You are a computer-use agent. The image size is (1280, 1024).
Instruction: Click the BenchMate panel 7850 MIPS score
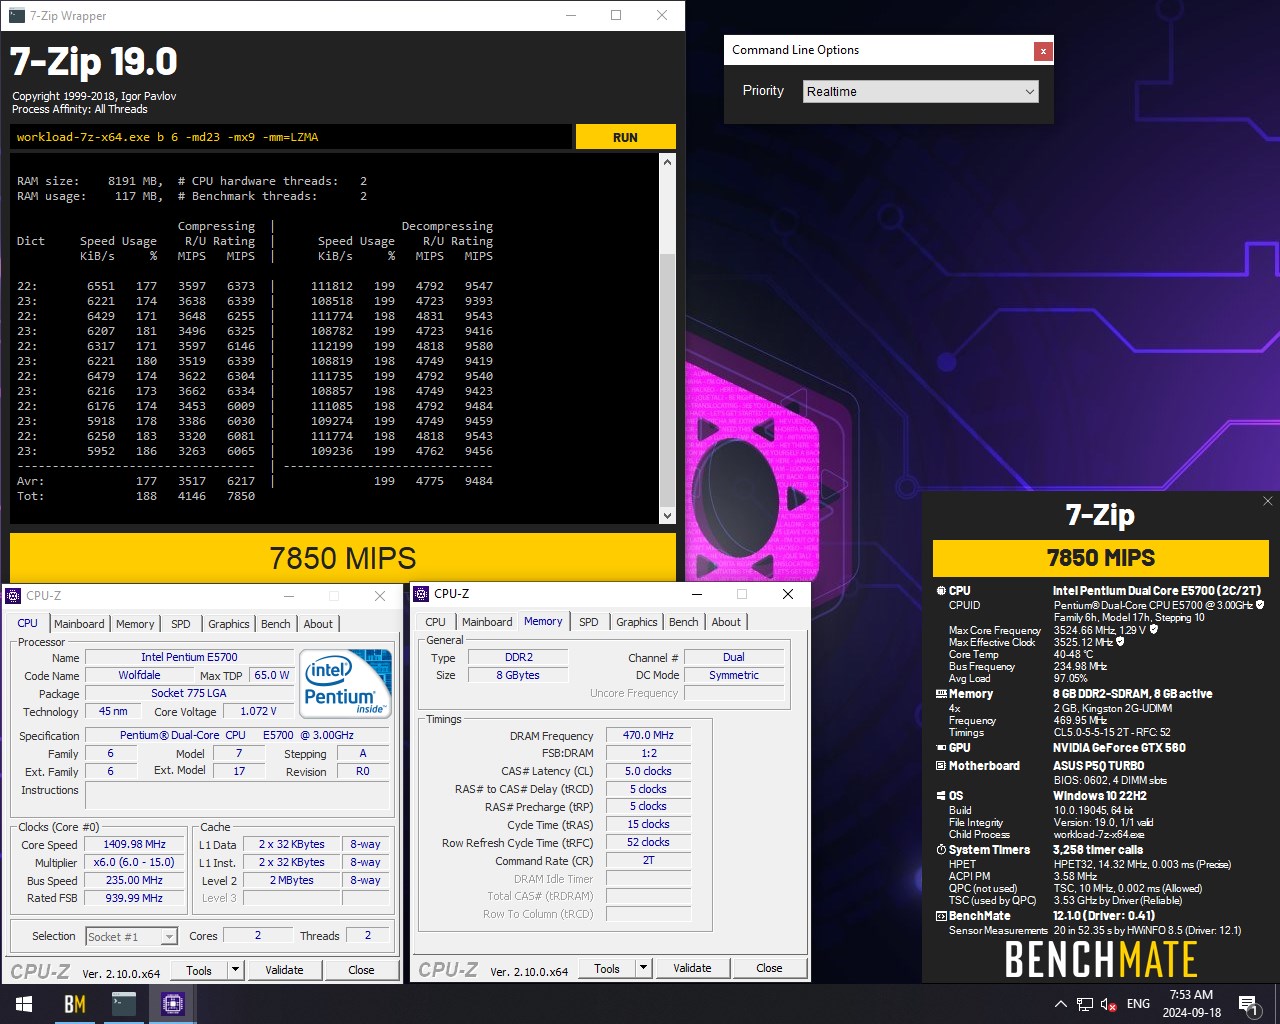click(x=1101, y=558)
